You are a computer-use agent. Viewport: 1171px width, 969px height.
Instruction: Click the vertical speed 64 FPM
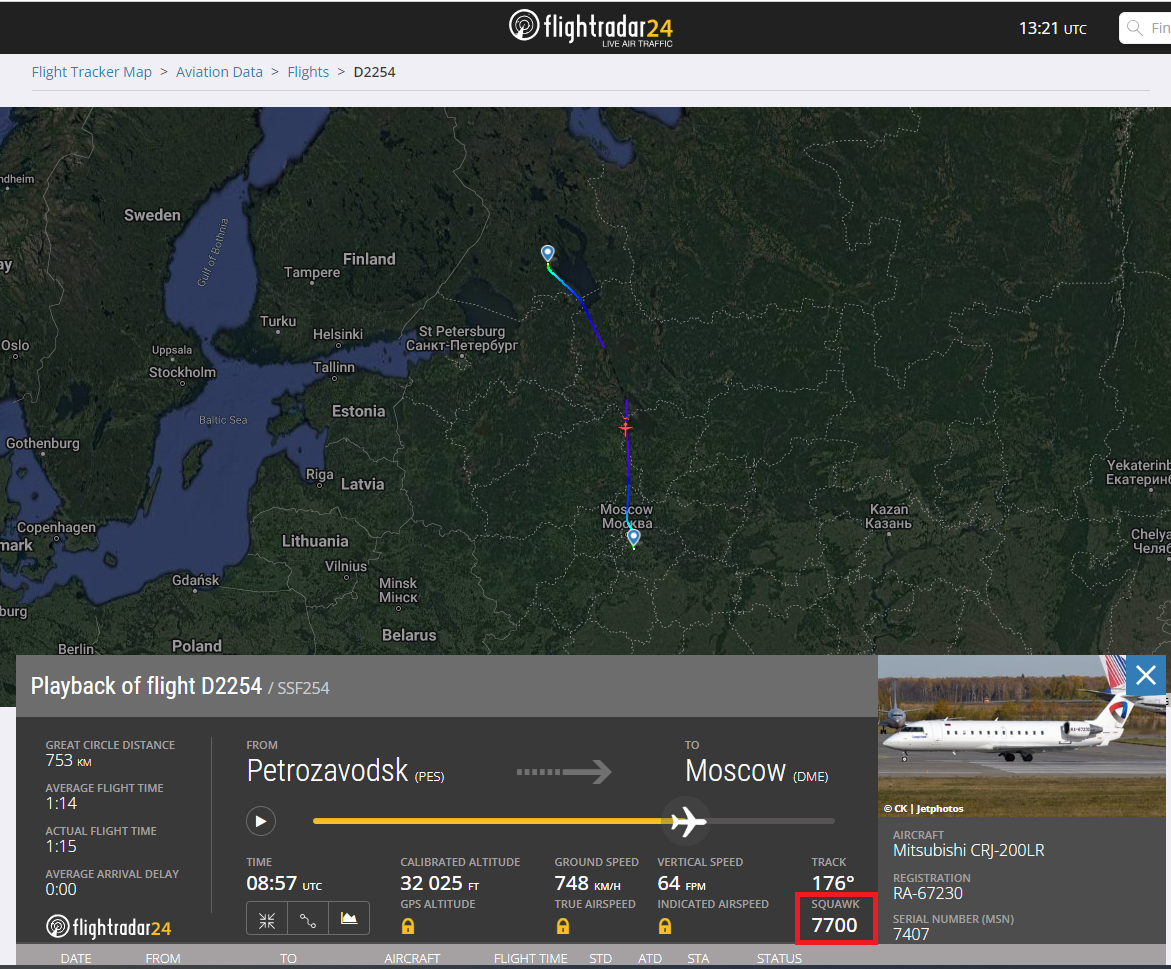(681, 884)
